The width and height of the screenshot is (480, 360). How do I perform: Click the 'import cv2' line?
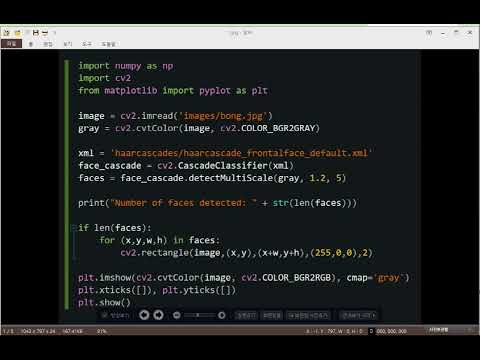click(104, 78)
